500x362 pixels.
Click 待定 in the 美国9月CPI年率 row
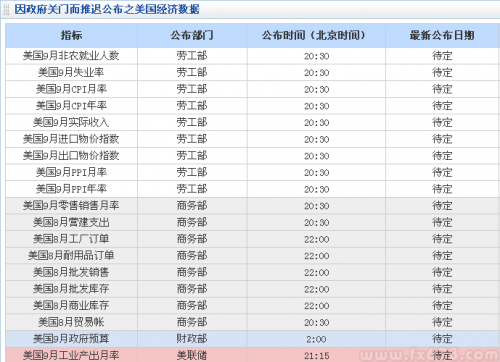[442, 106]
